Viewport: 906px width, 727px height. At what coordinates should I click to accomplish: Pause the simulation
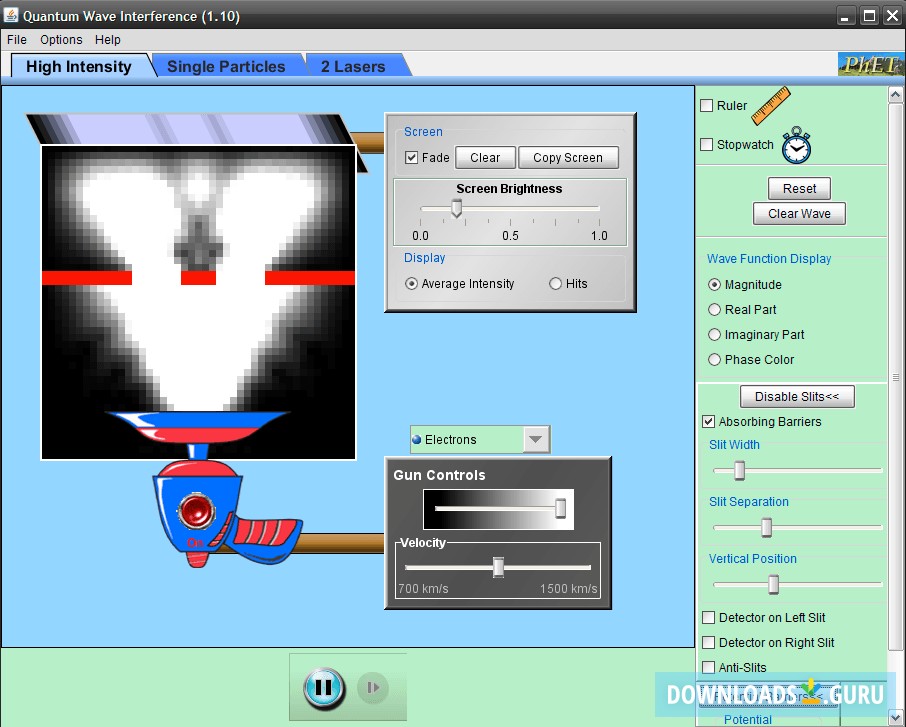pyautogui.click(x=323, y=687)
